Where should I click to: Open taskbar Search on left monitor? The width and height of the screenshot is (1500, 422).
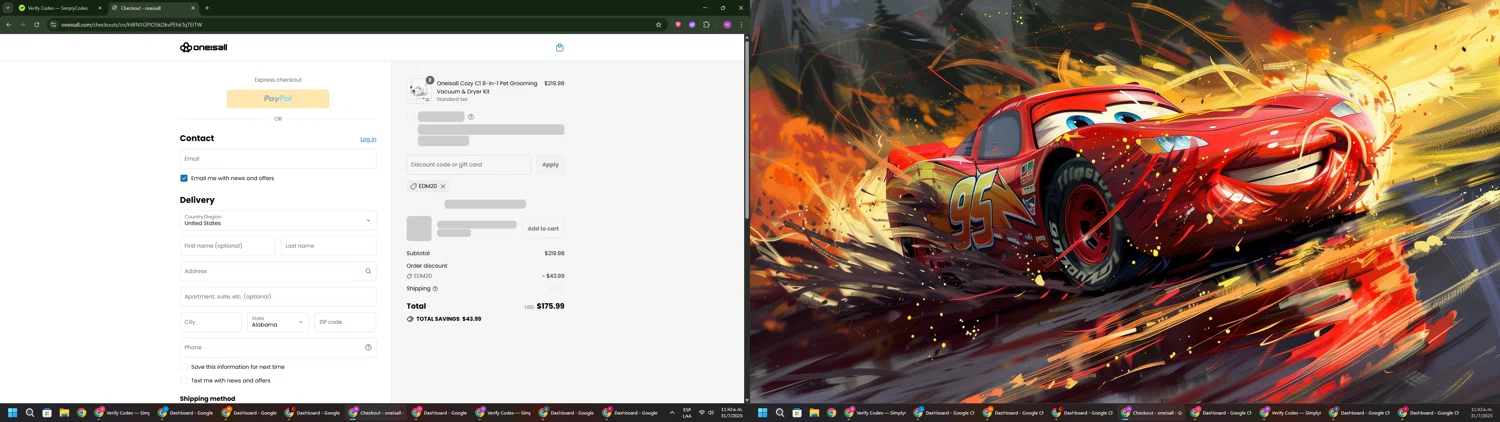coord(30,412)
